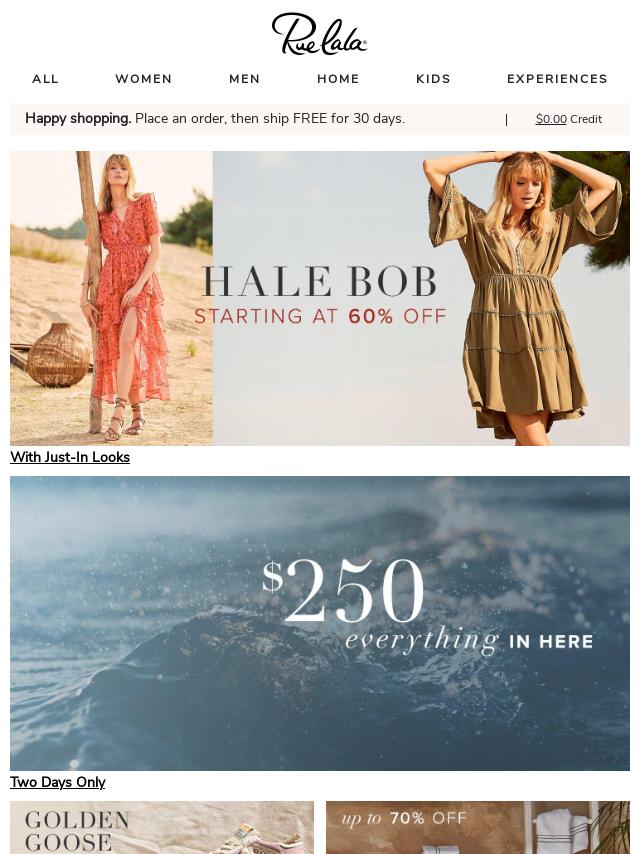Go to the MEN category
640x854 pixels.
pos(245,79)
